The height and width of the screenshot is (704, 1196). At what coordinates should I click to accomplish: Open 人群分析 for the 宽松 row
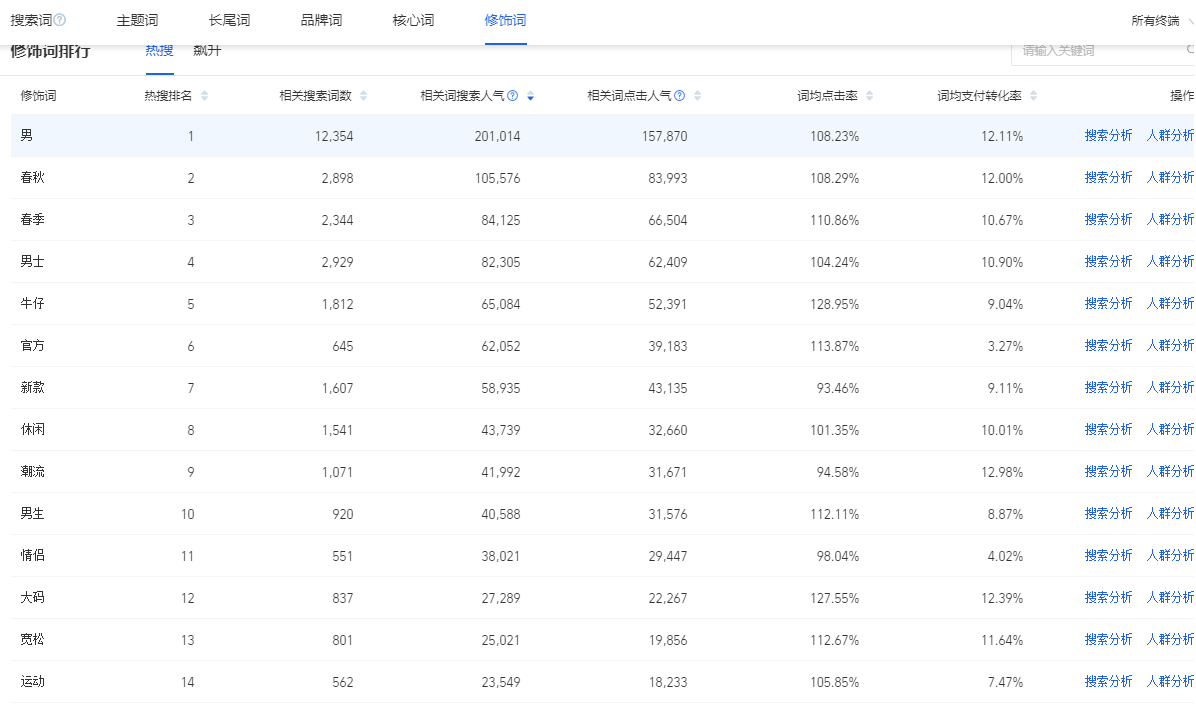point(1170,639)
